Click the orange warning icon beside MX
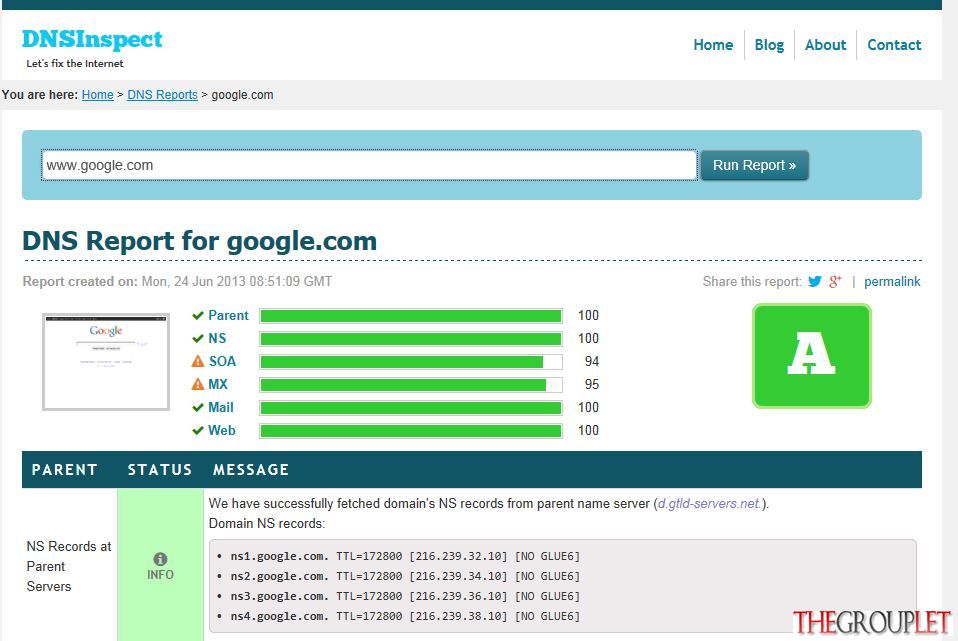This screenshot has width=958, height=641. click(197, 384)
